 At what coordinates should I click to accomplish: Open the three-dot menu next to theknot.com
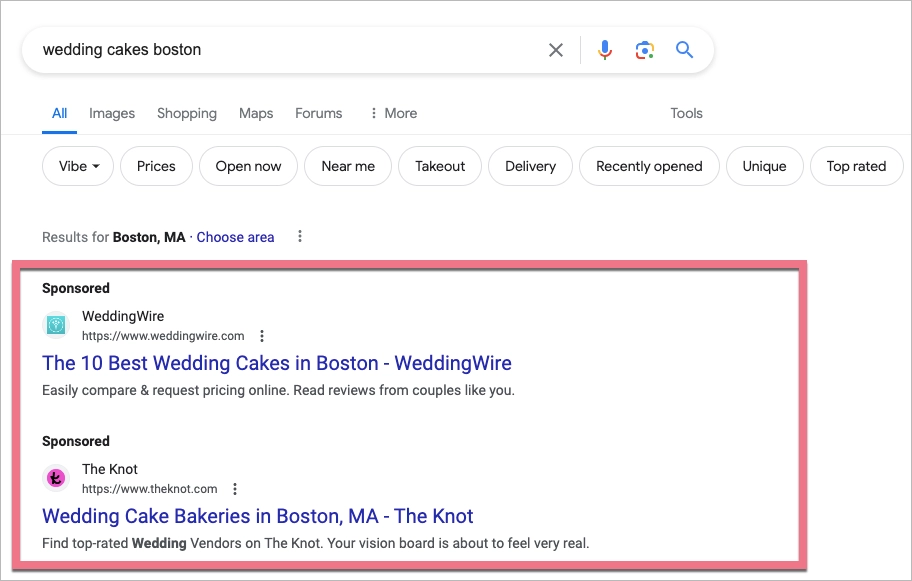235,489
